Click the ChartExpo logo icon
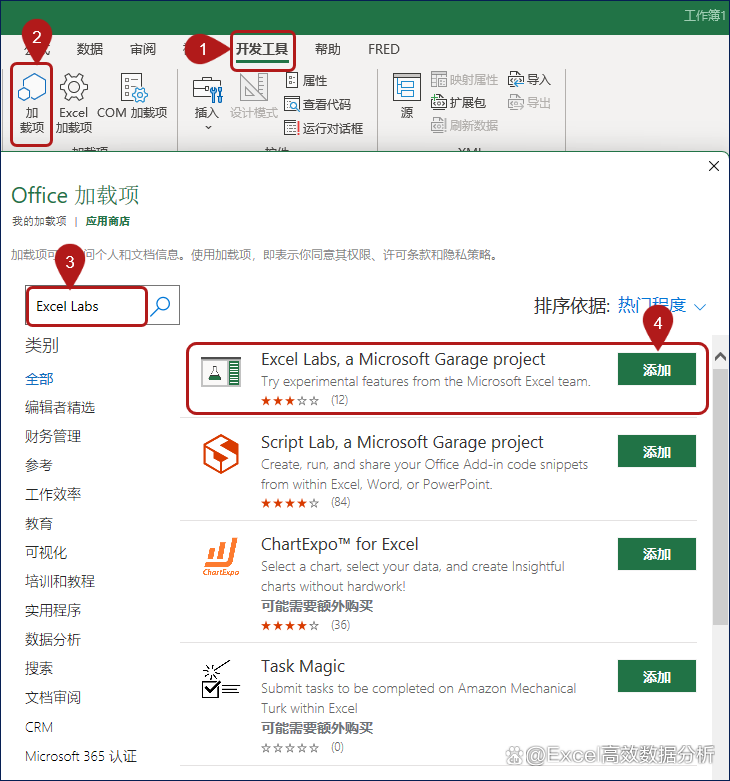Screen dimensions: 730x781 coord(221,557)
